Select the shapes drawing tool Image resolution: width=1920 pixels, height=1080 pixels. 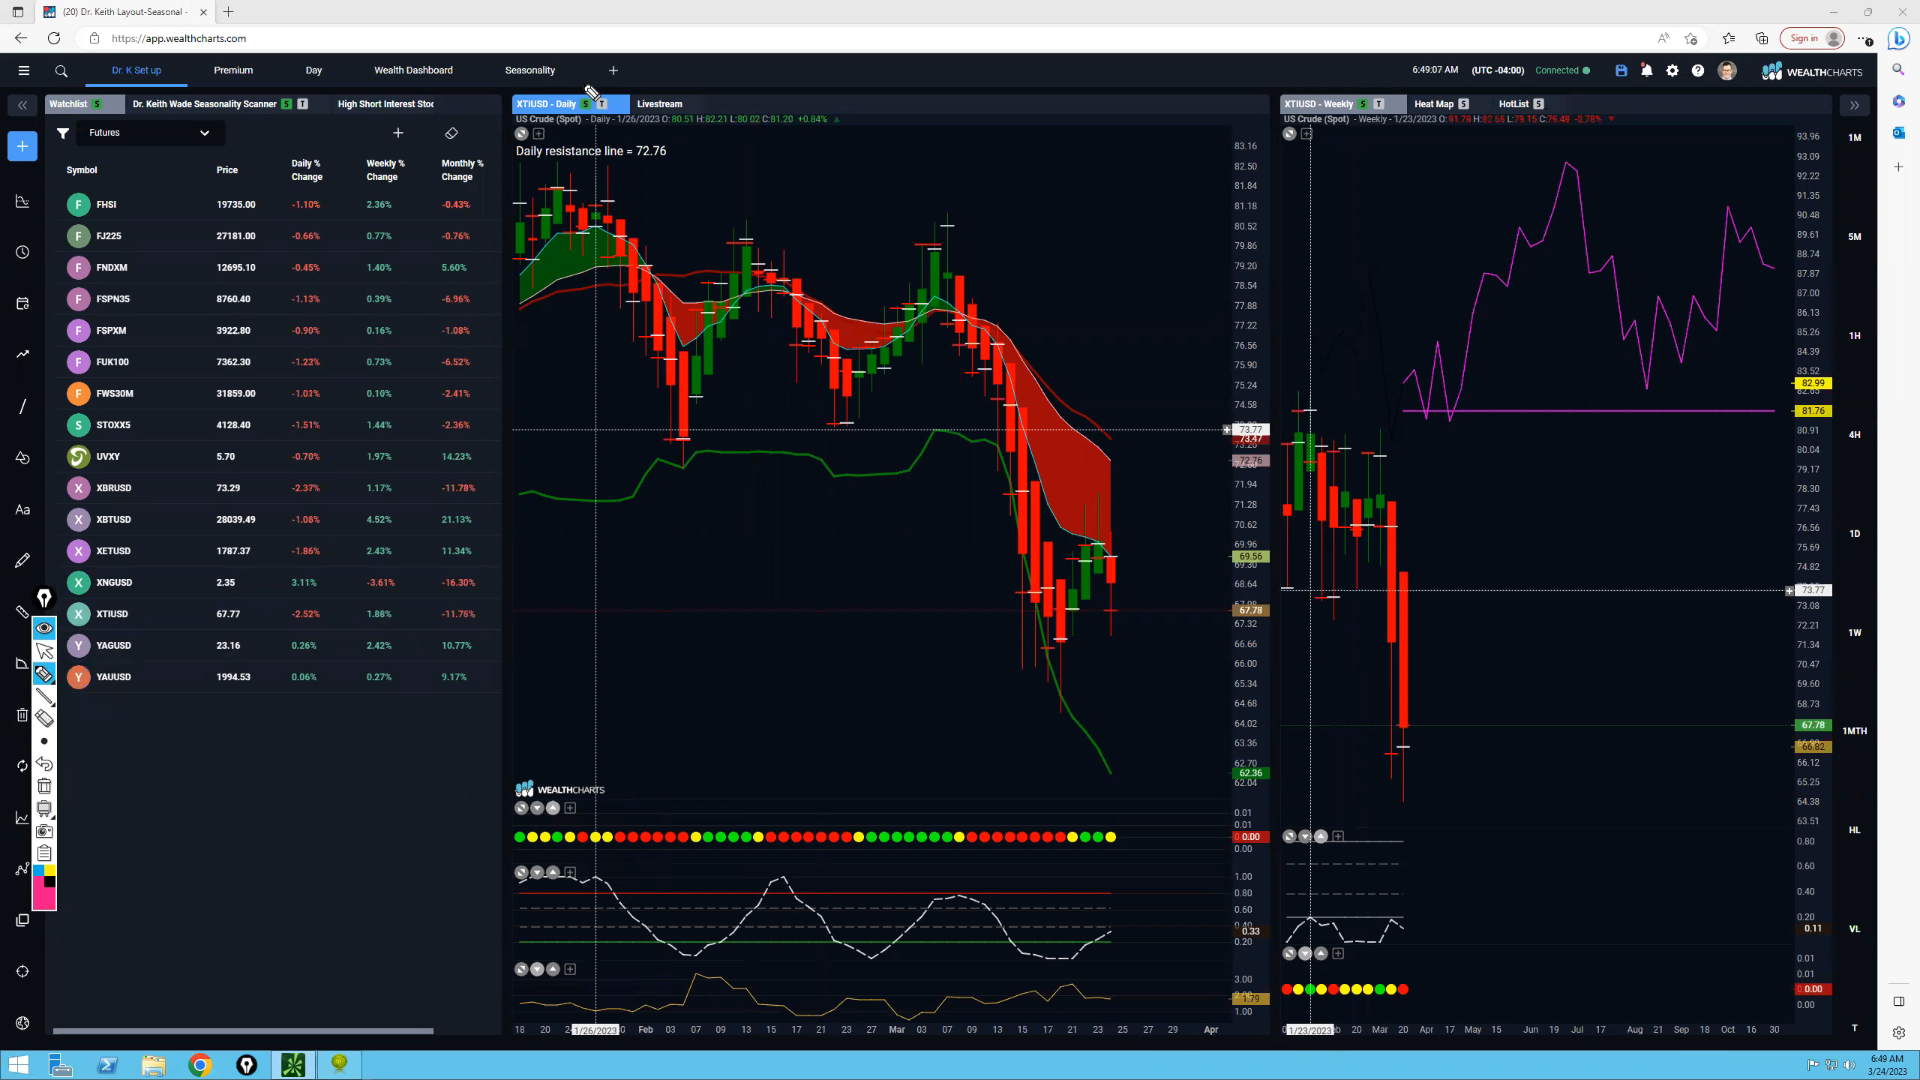pyautogui.click(x=22, y=458)
